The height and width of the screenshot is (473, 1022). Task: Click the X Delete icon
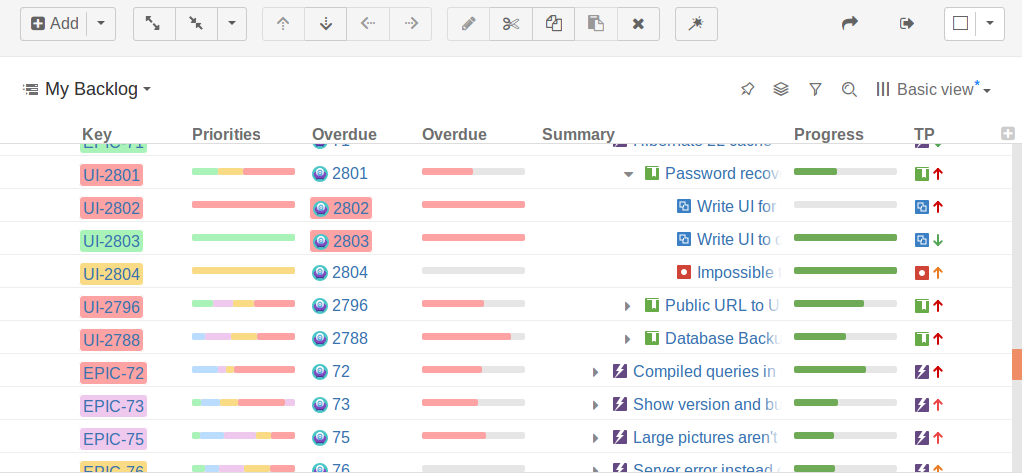coord(638,24)
